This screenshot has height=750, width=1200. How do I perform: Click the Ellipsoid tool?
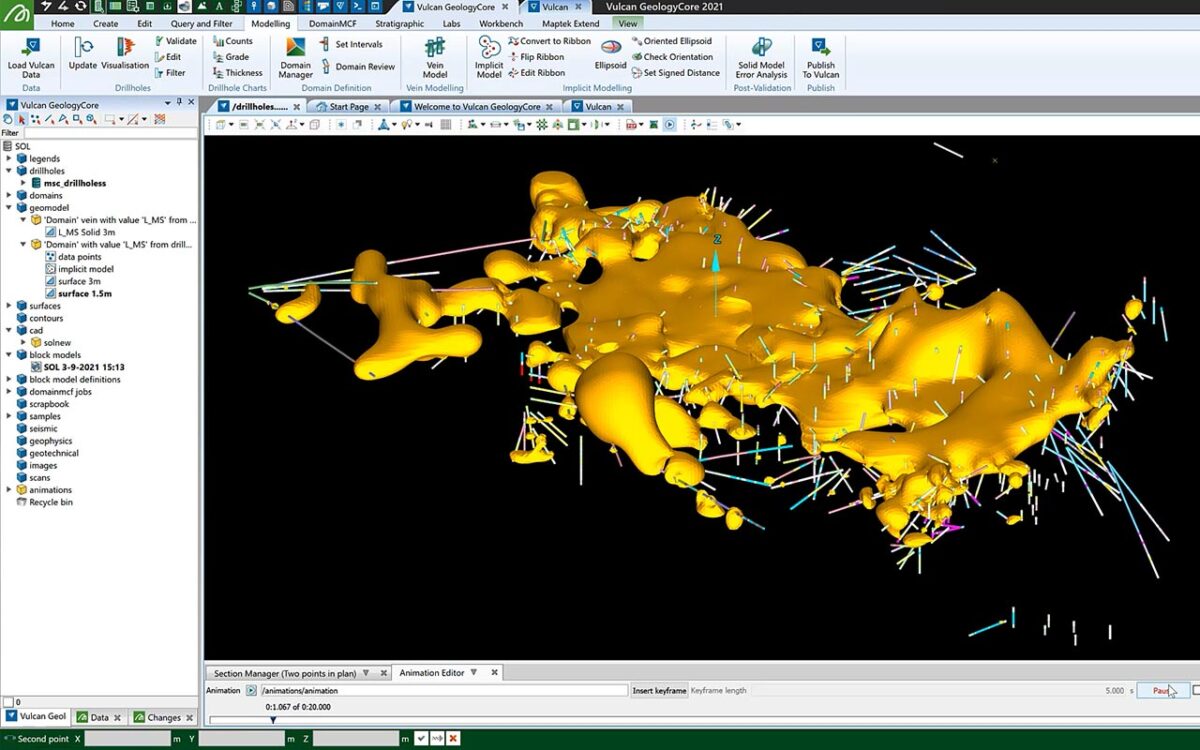click(x=610, y=55)
